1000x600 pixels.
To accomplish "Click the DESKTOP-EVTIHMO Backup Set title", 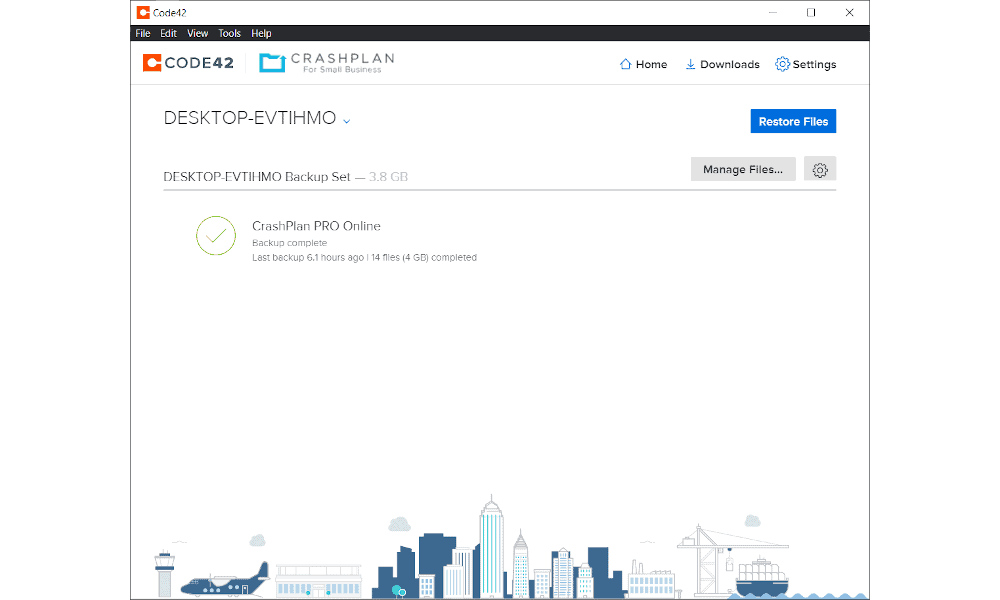I will tap(257, 177).
